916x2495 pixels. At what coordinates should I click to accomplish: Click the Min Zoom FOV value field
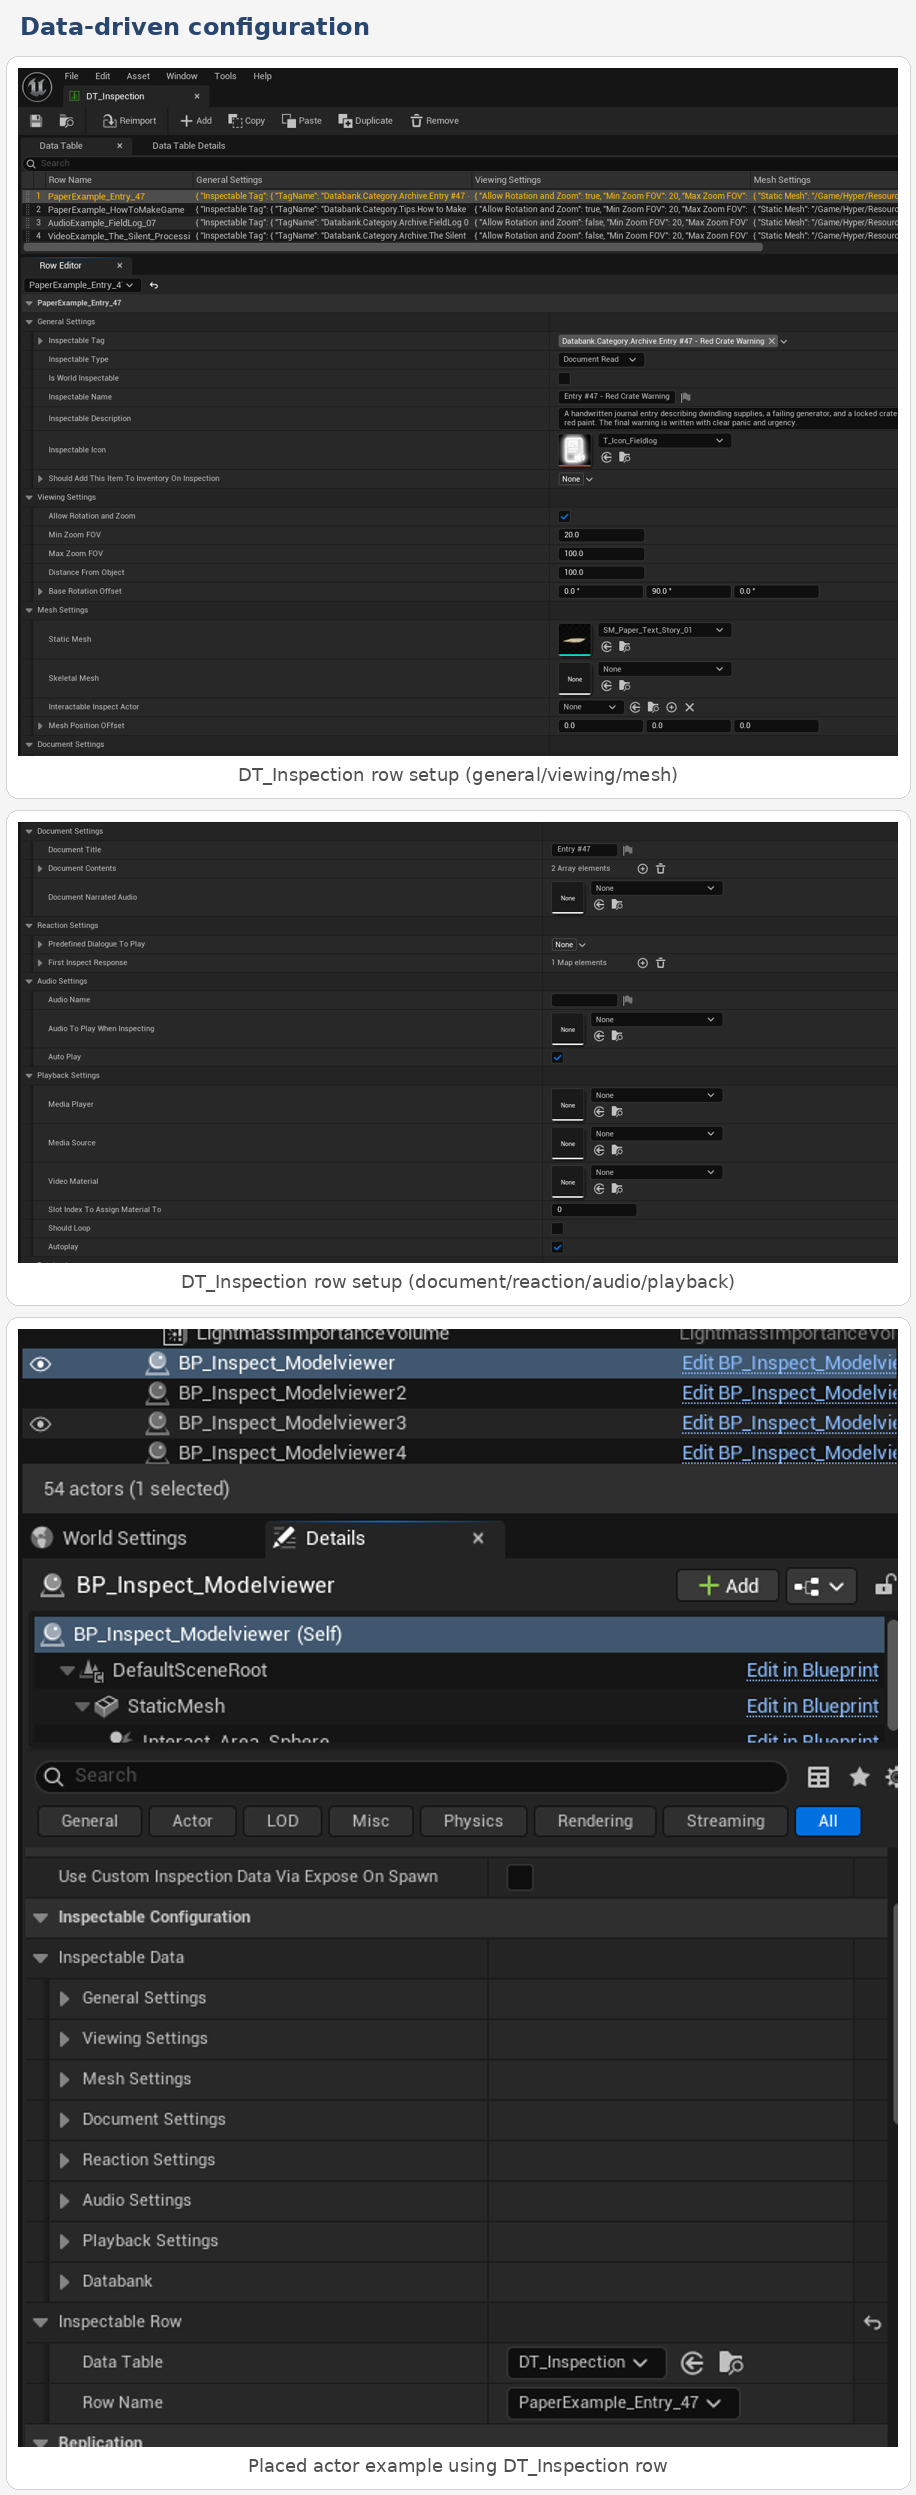[600, 535]
